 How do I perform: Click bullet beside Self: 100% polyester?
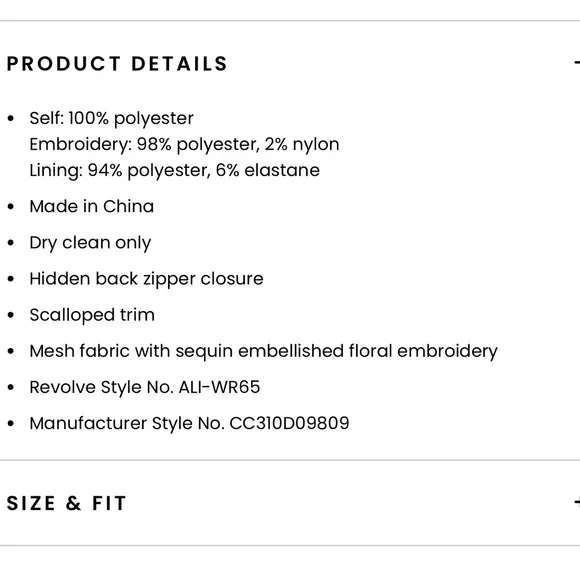coord(11,119)
